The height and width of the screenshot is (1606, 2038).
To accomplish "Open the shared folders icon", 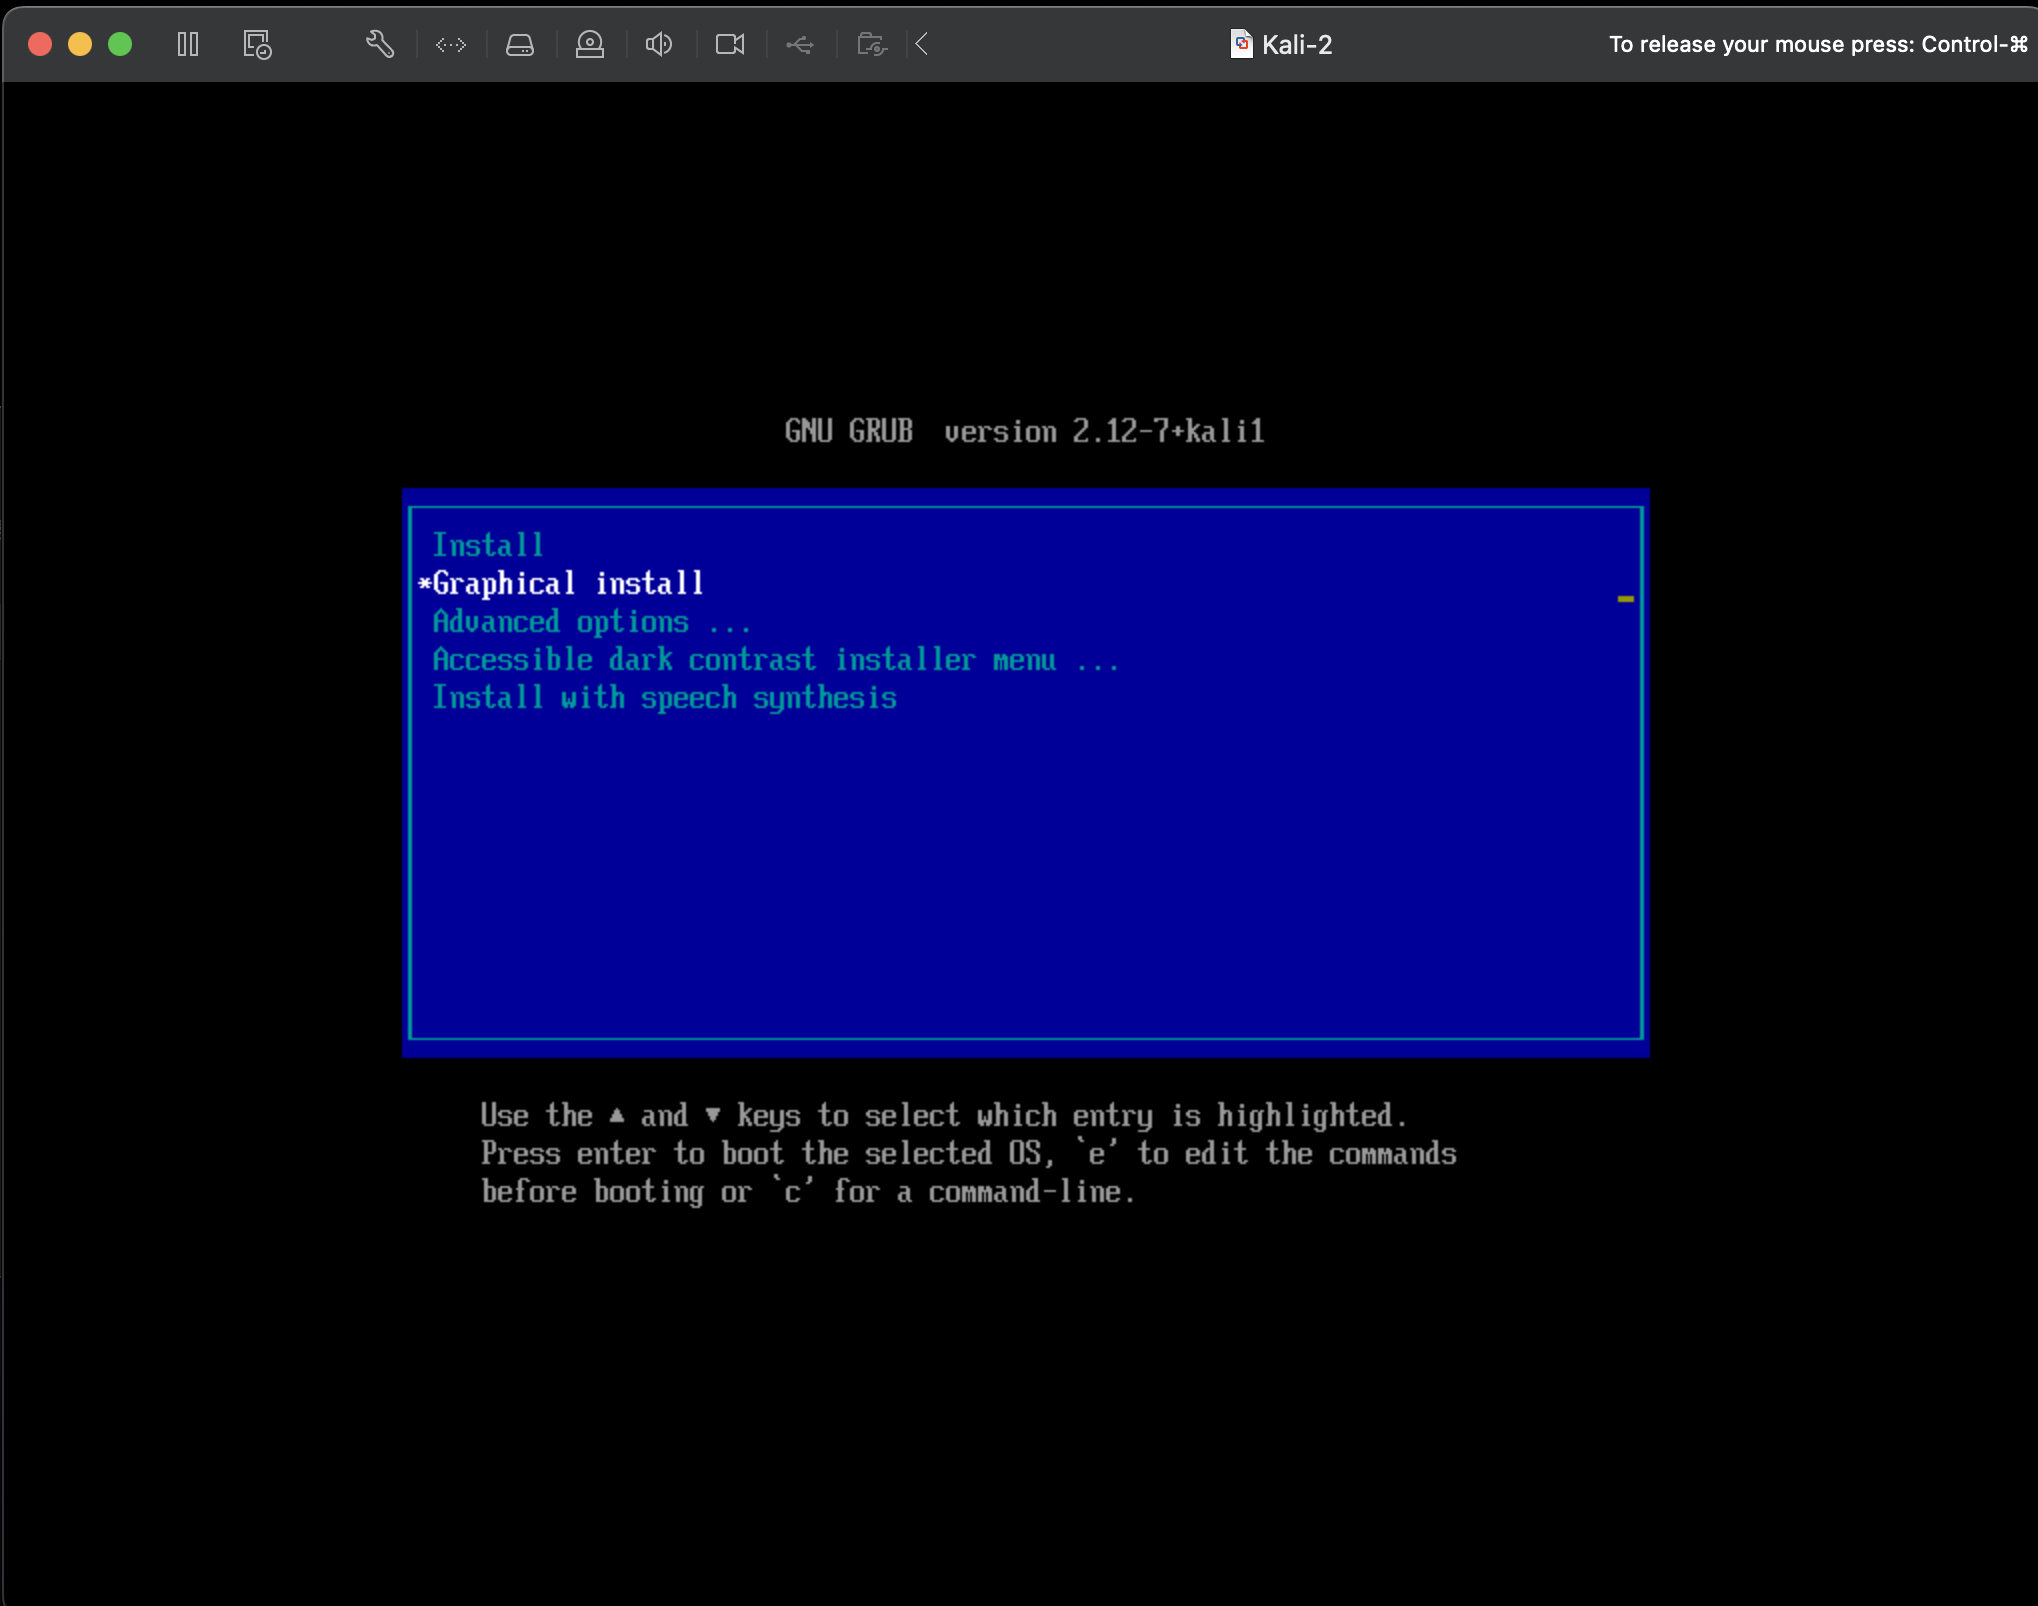I will pyautogui.click(x=871, y=44).
